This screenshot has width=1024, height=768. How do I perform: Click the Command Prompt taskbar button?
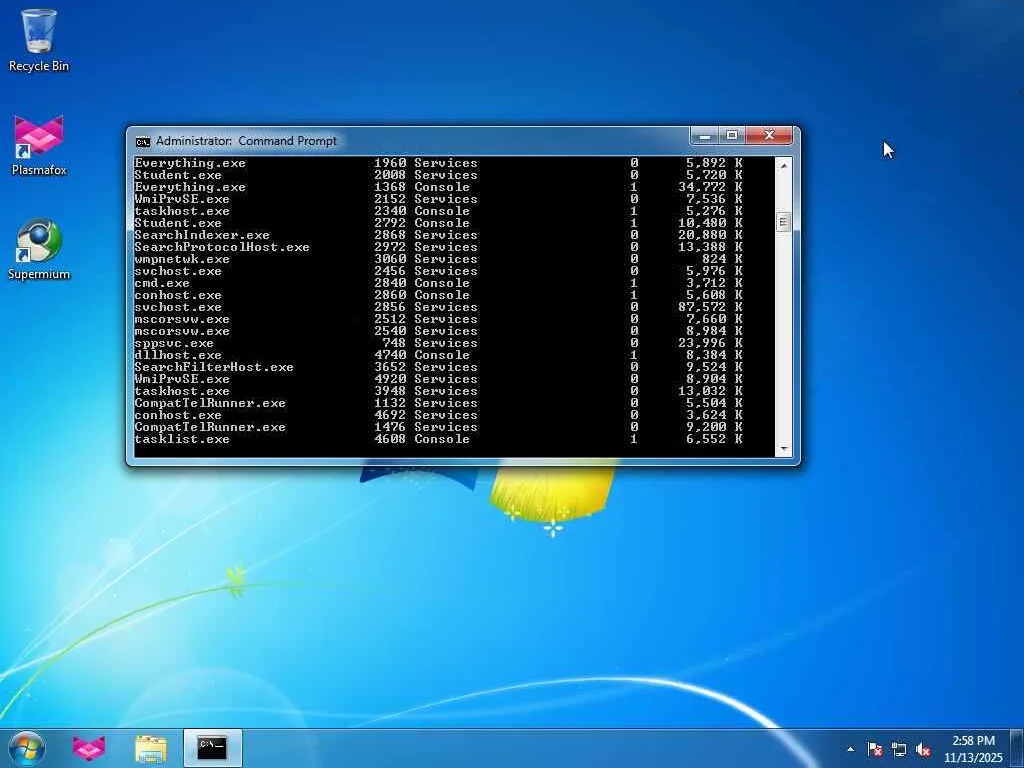pyautogui.click(x=212, y=748)
